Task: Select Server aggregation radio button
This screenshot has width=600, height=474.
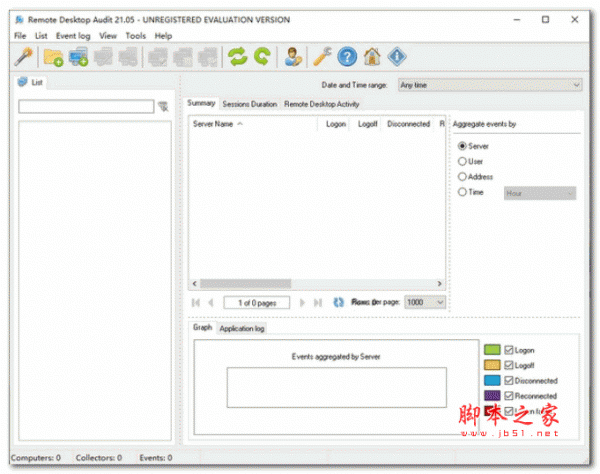Action: point(462,146)
